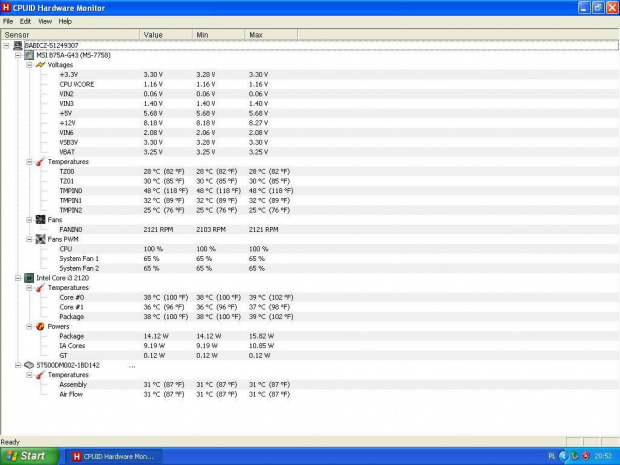This screenshot has height=465, width=620.
Task: Open the Start menu
Action: tap(30, 456)
